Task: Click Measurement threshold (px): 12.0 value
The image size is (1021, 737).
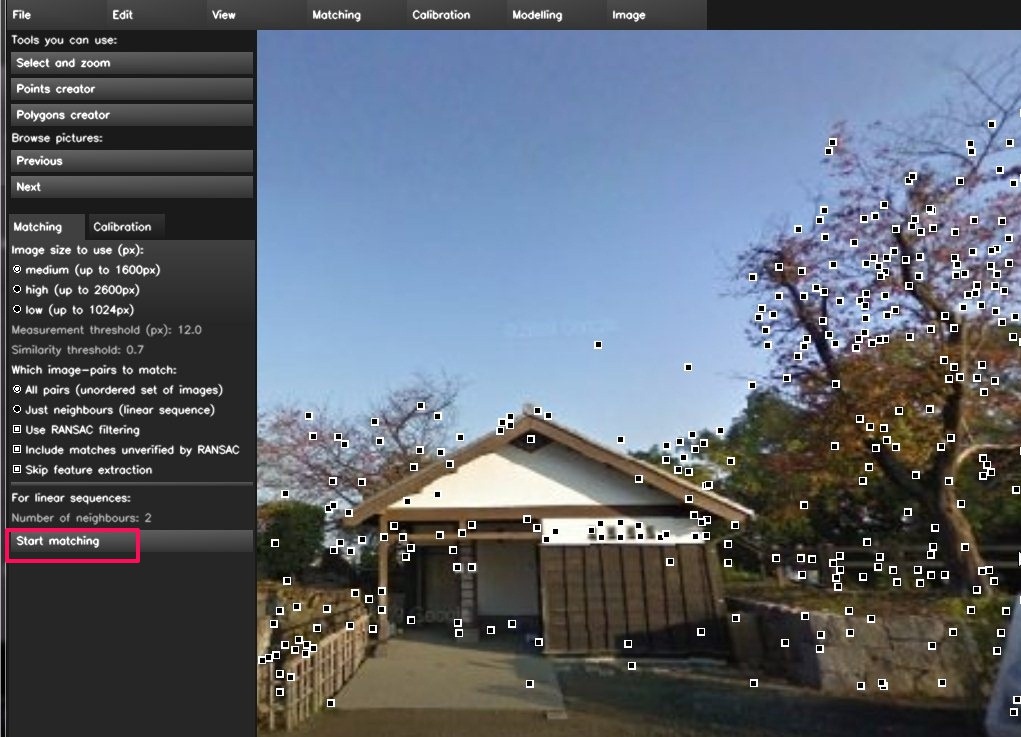Action: [x=107, y=330]
